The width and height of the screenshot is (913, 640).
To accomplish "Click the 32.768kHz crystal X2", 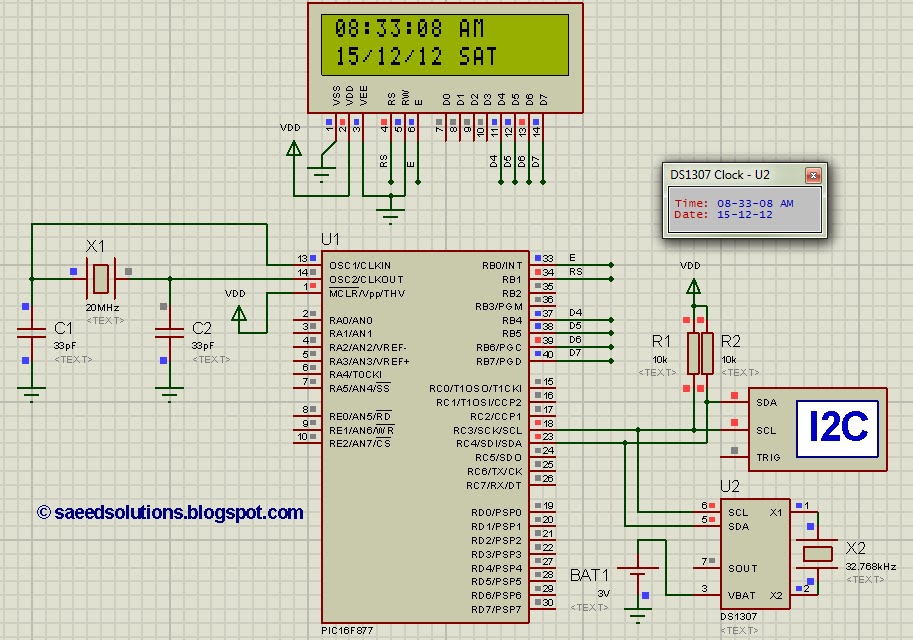I will point(817,552).
